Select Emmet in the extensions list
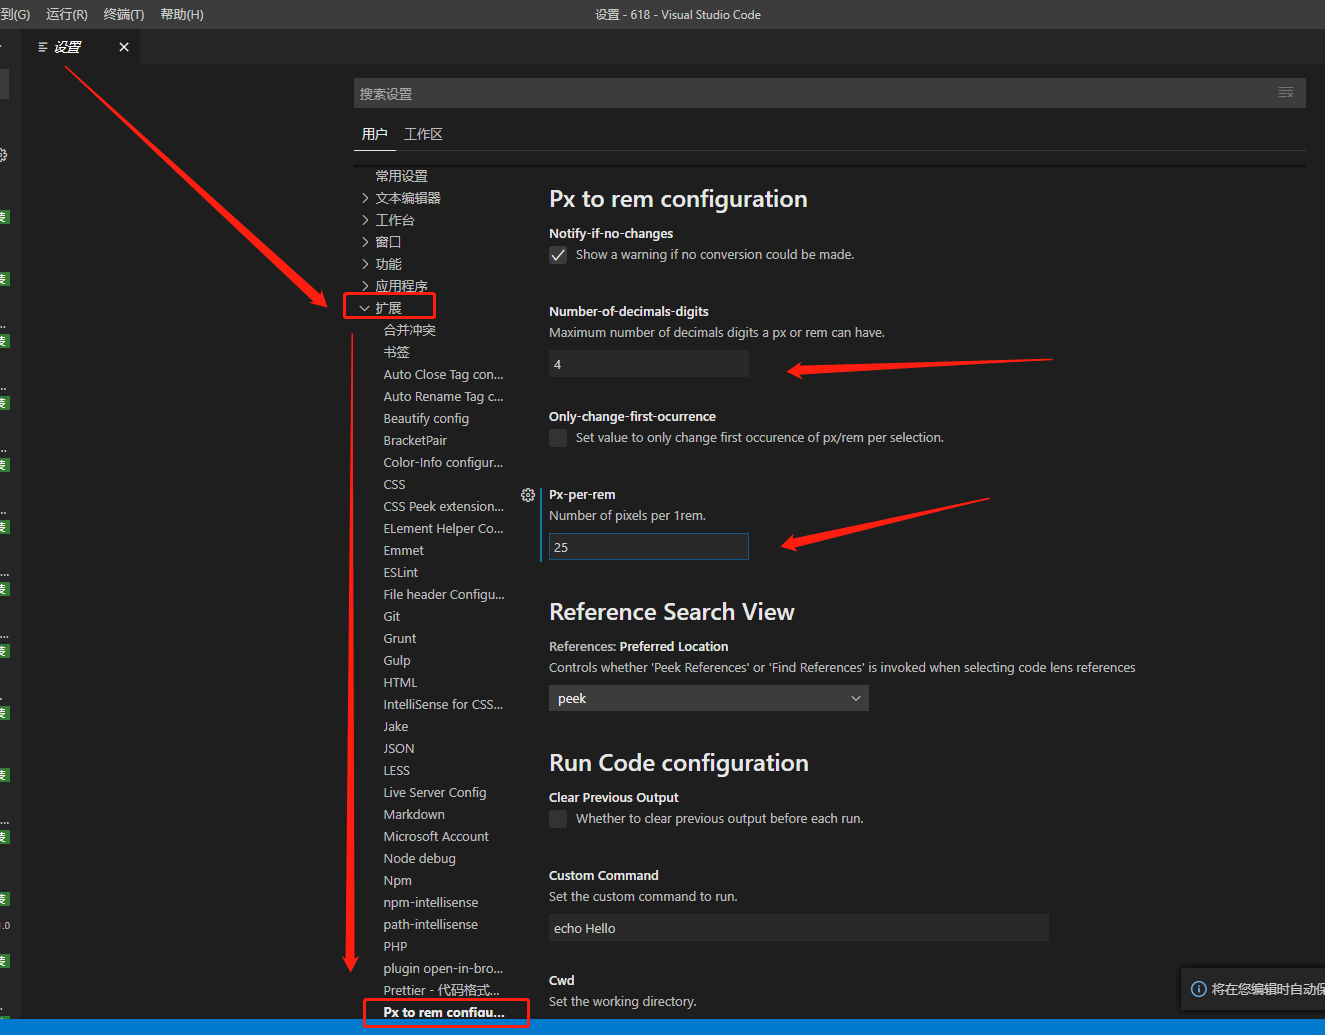Screen dimensions: 1325x1035 pyautogui.click(x=403, y=550)
